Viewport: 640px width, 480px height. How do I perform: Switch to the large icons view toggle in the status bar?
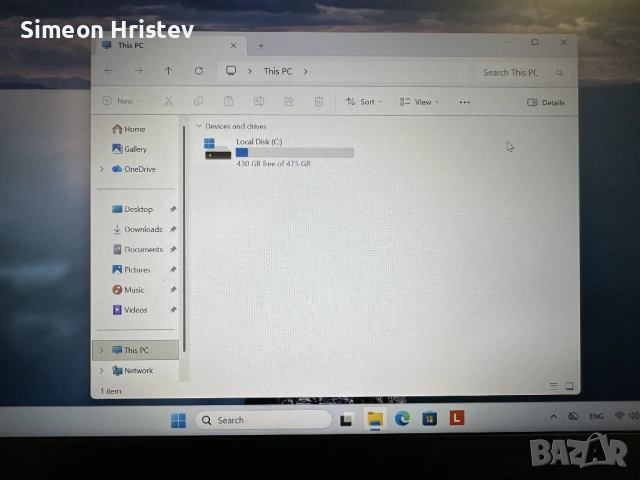(x=569, y=386)
